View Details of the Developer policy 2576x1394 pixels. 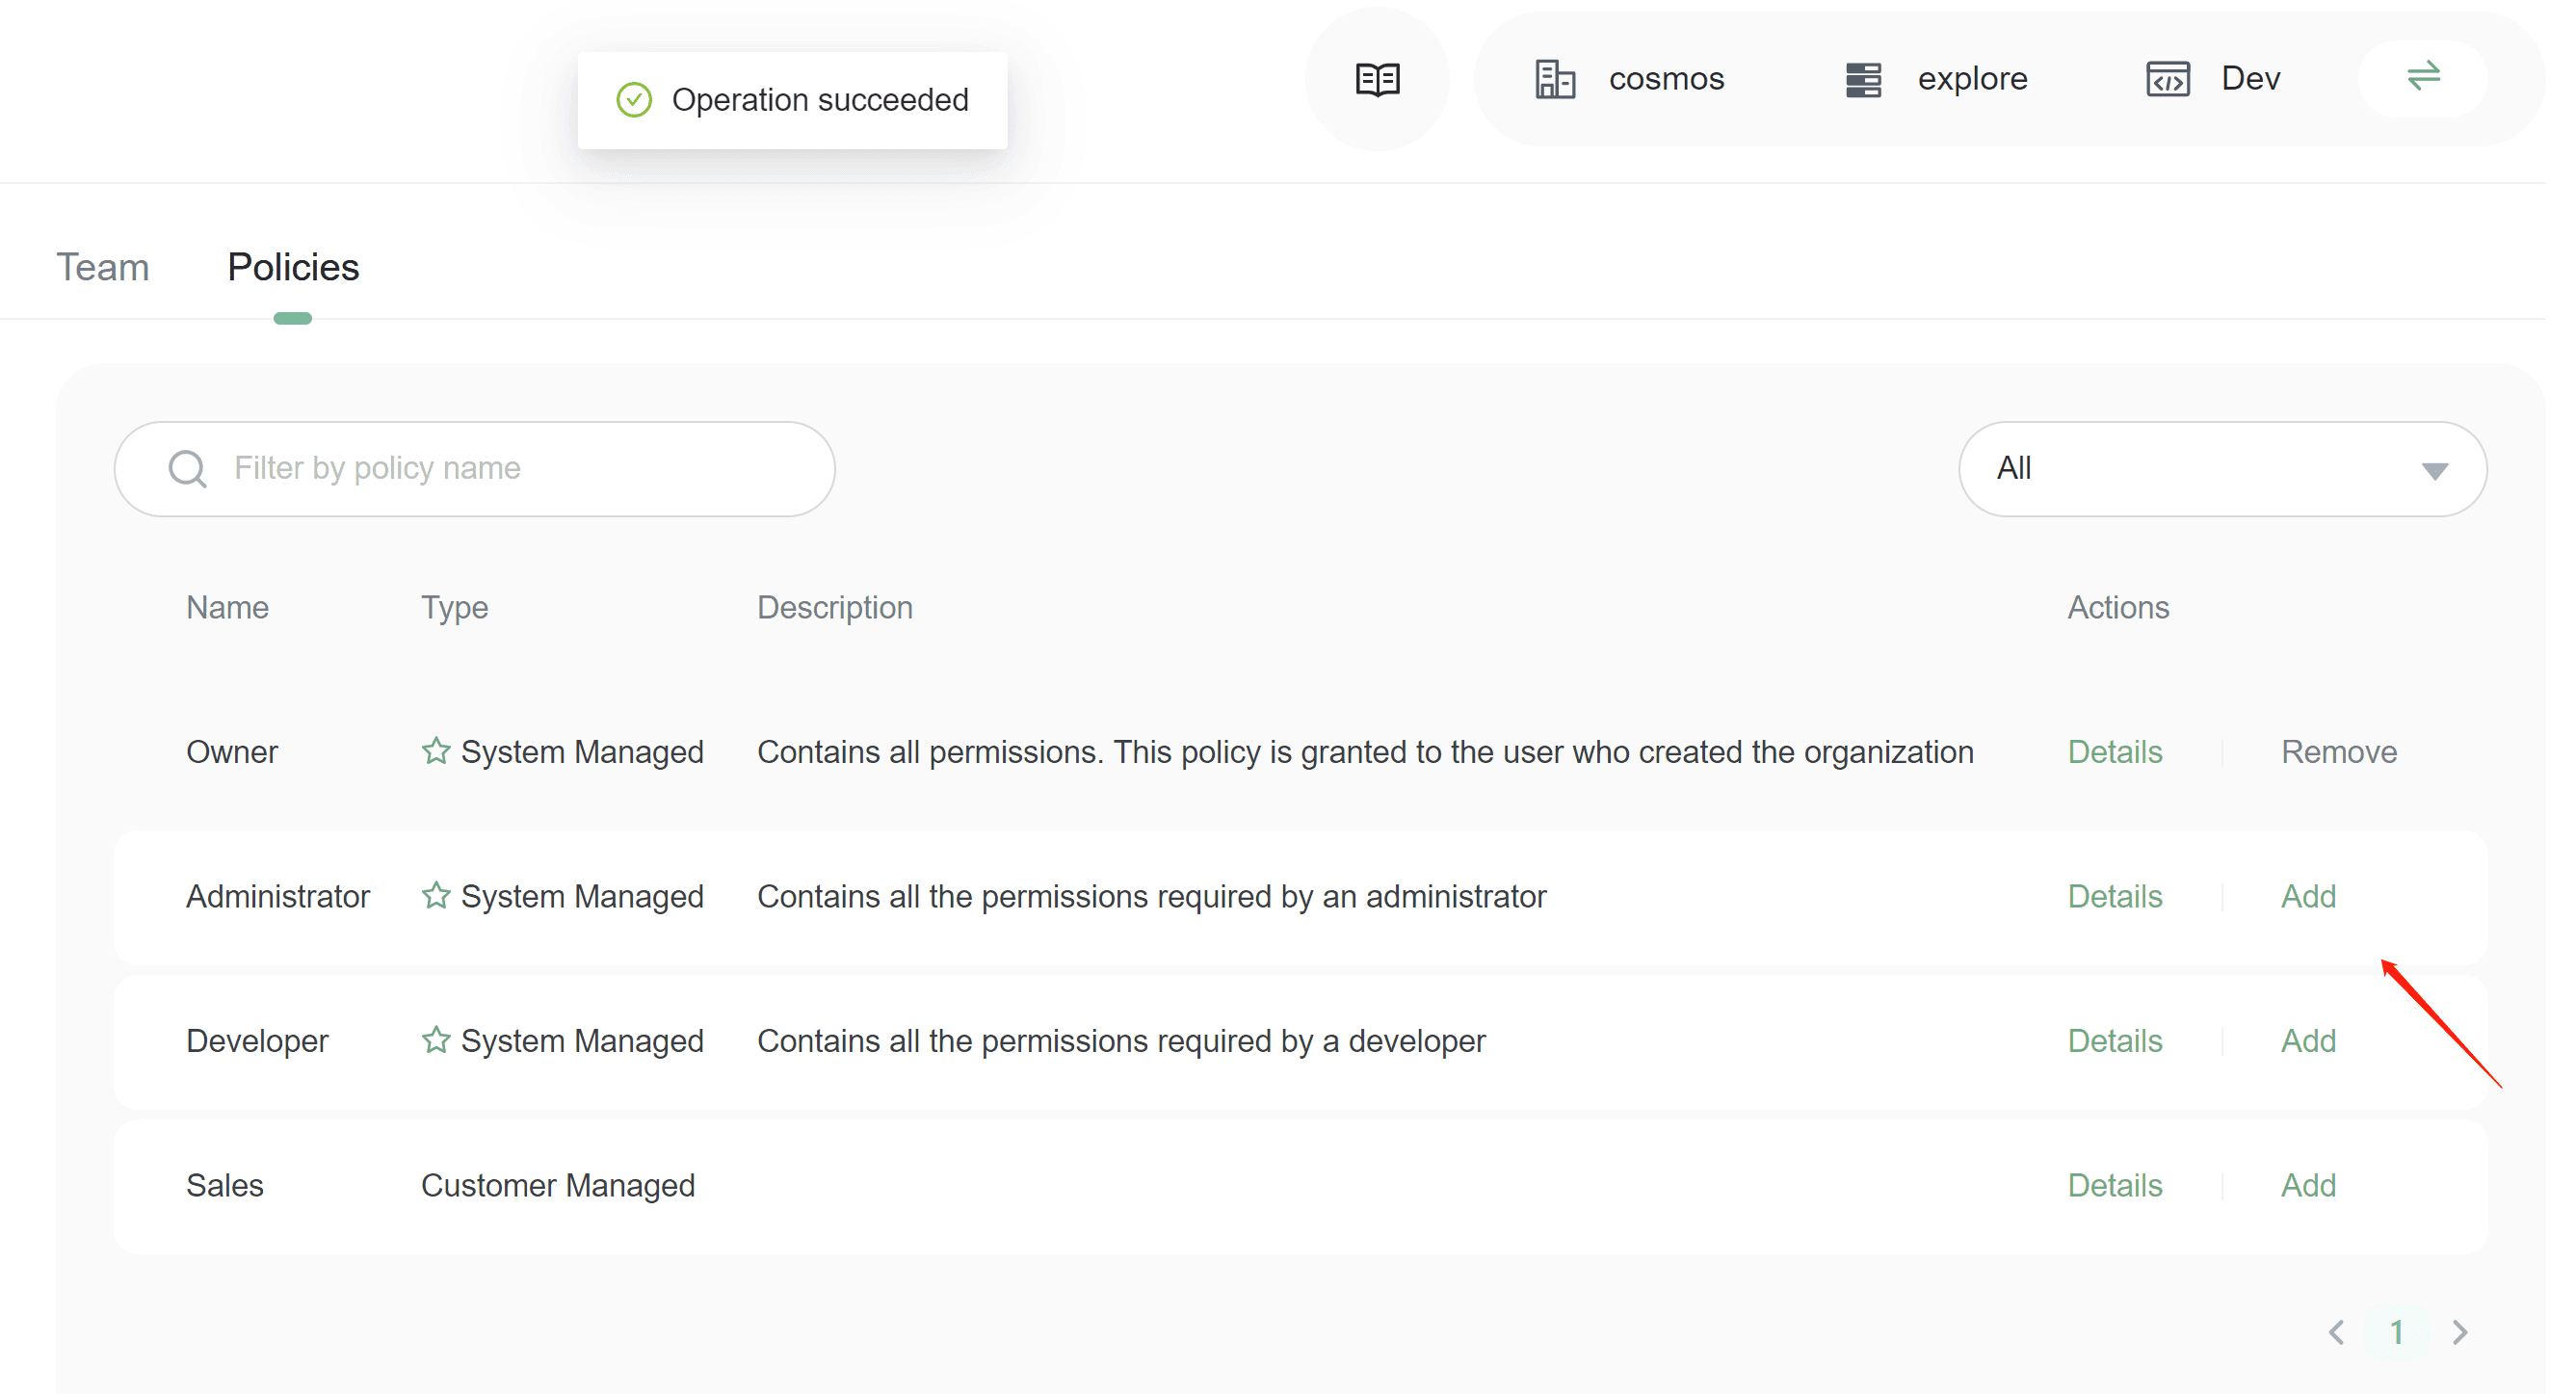[2114, 1041]
